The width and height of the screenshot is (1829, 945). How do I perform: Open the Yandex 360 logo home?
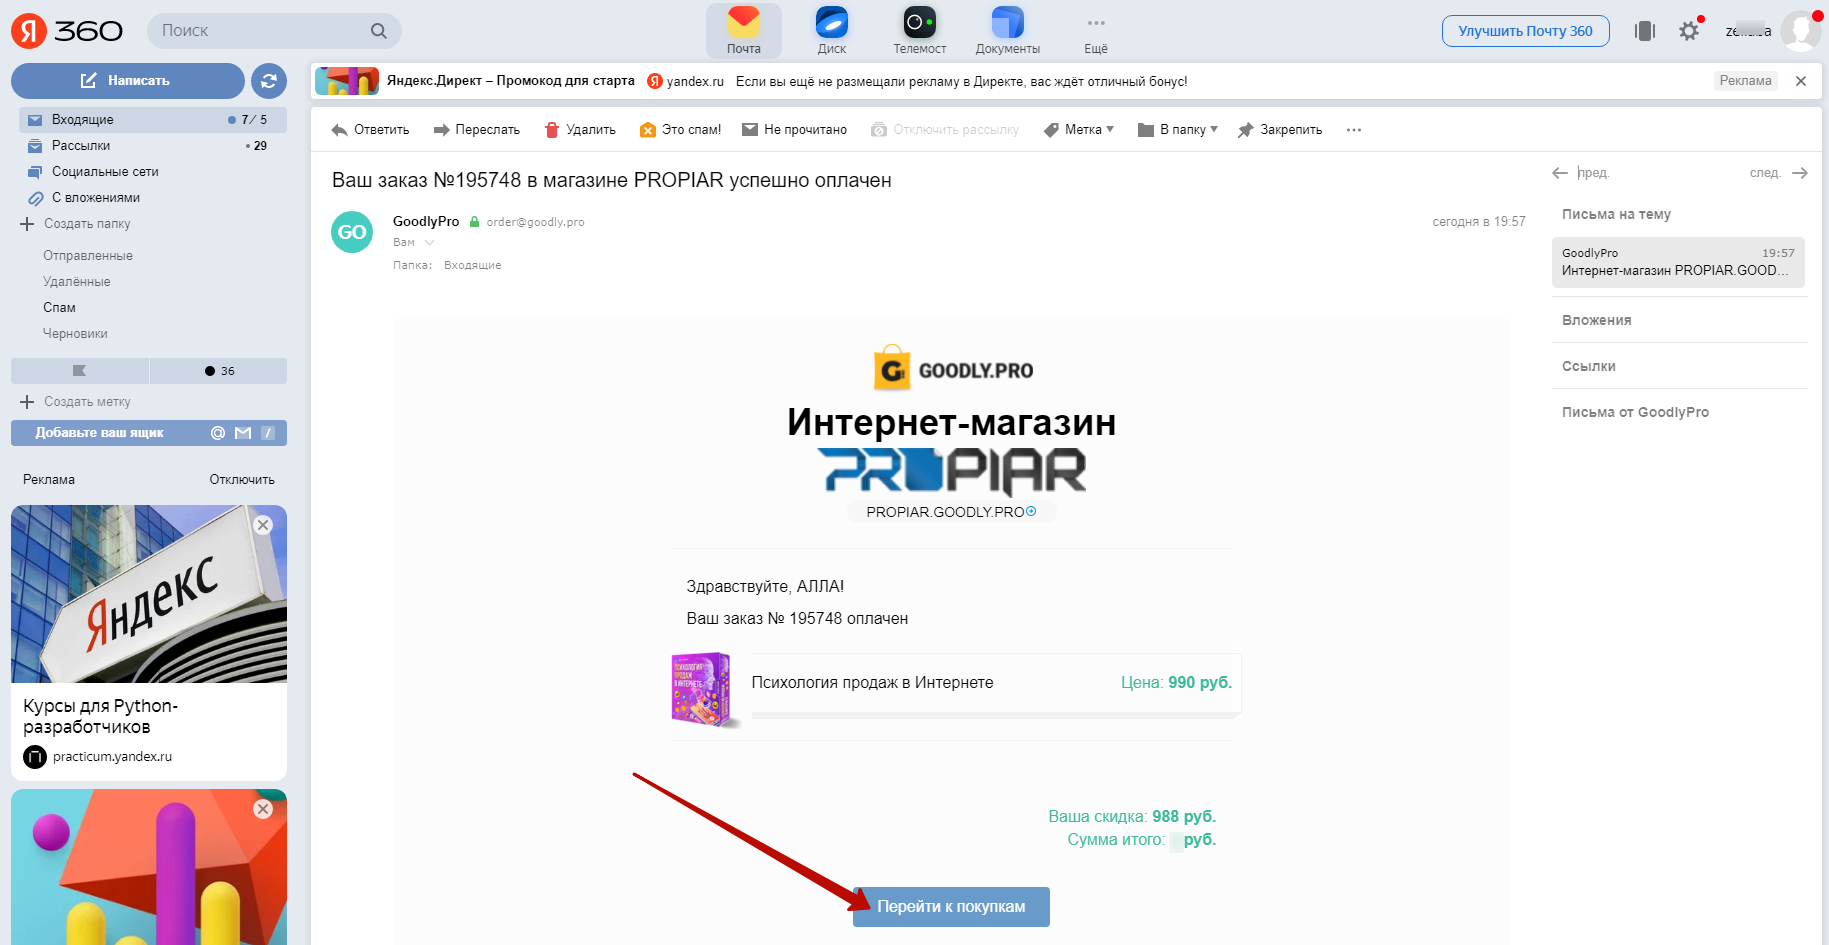point(67,31)
